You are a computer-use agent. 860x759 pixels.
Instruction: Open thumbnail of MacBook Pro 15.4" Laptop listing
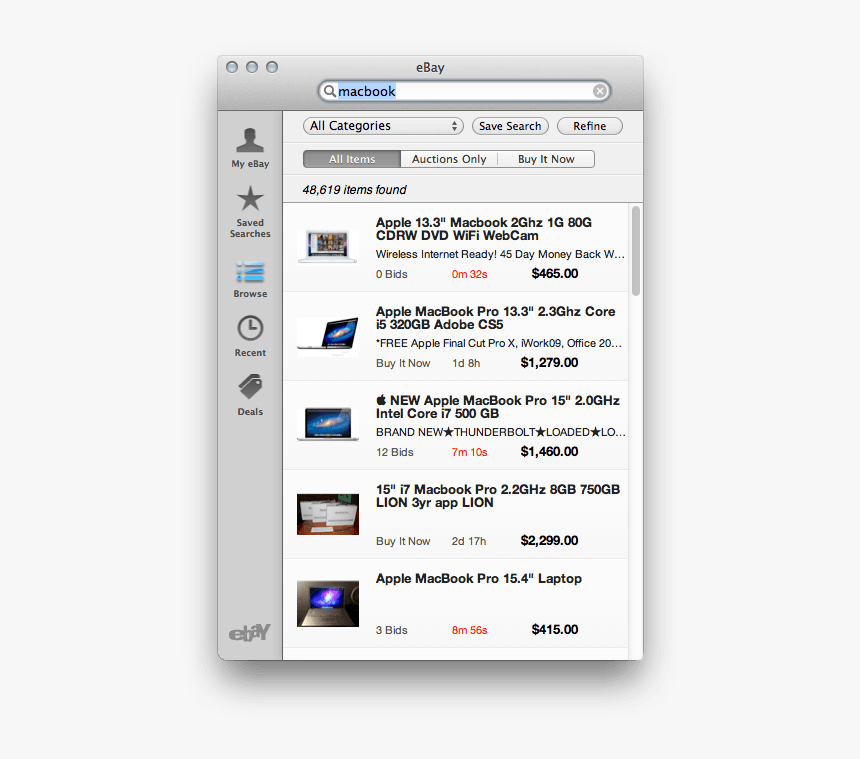pyautogui.click(x=328, y=603)
